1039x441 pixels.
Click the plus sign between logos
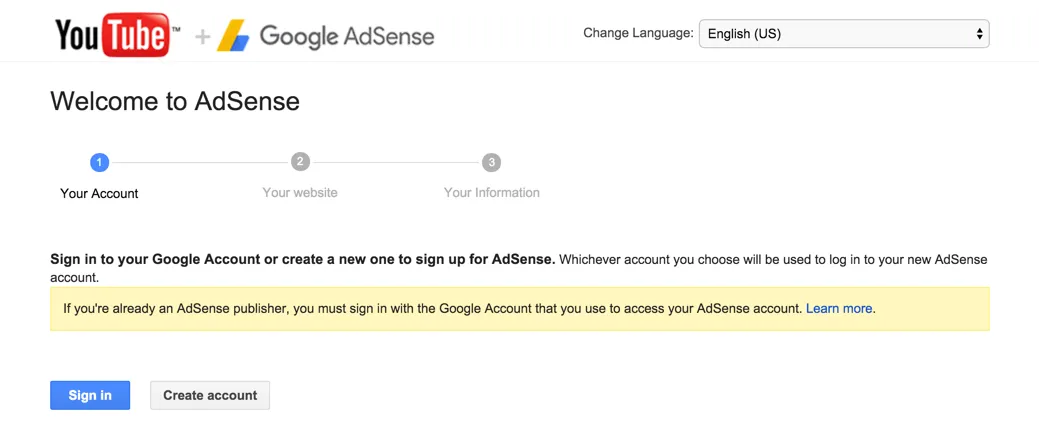point(203,37)
